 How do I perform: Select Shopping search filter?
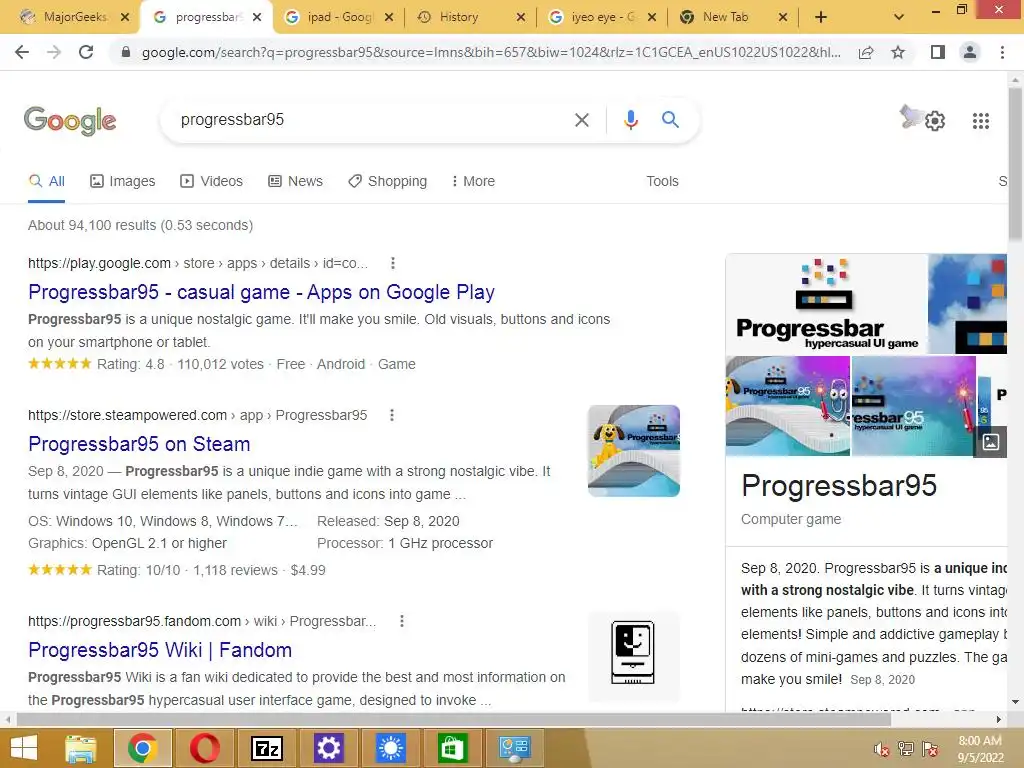pyautogui.click(x=388, y=181)
